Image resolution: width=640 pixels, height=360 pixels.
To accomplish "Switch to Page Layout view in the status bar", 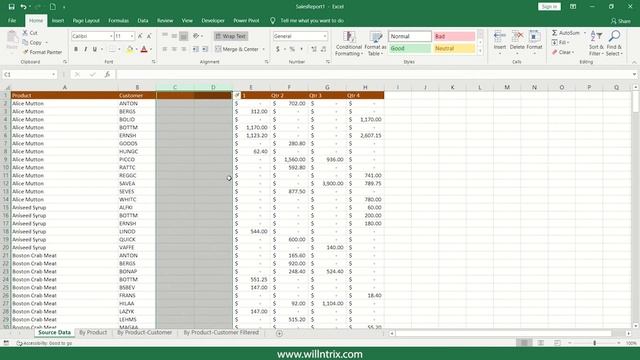I will (x=541, y=343).
